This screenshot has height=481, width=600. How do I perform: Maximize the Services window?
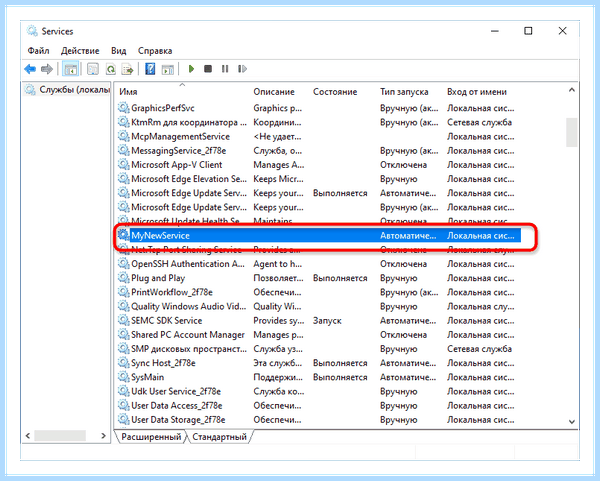tap(528, 31)
